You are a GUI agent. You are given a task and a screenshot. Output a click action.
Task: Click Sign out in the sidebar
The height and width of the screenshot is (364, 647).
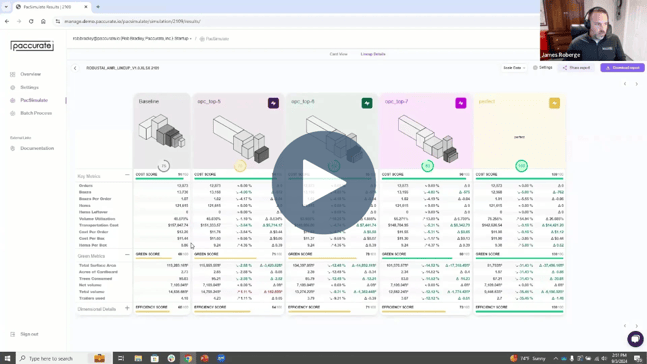click(29, 334)
